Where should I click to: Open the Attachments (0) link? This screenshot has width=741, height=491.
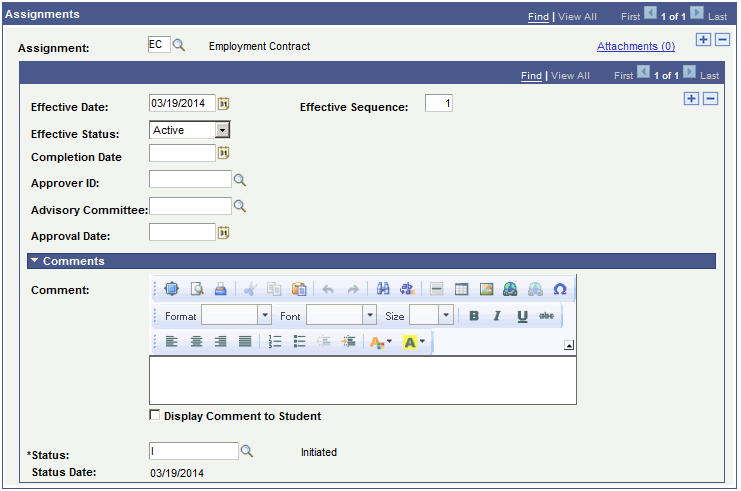[x=636, y=46]
